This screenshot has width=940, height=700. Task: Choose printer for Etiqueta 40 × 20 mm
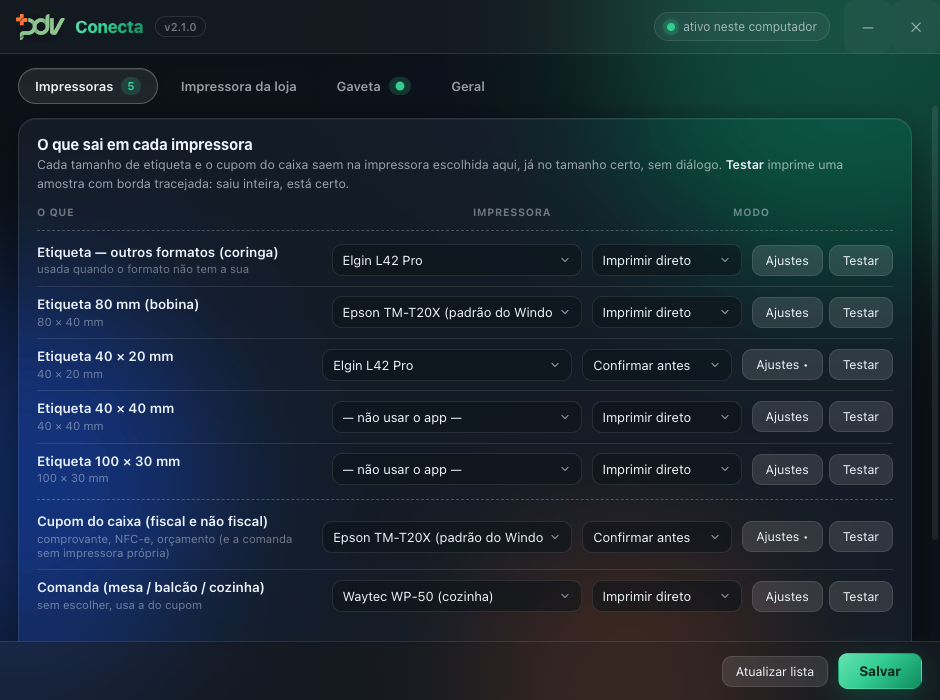coord(447,365)
